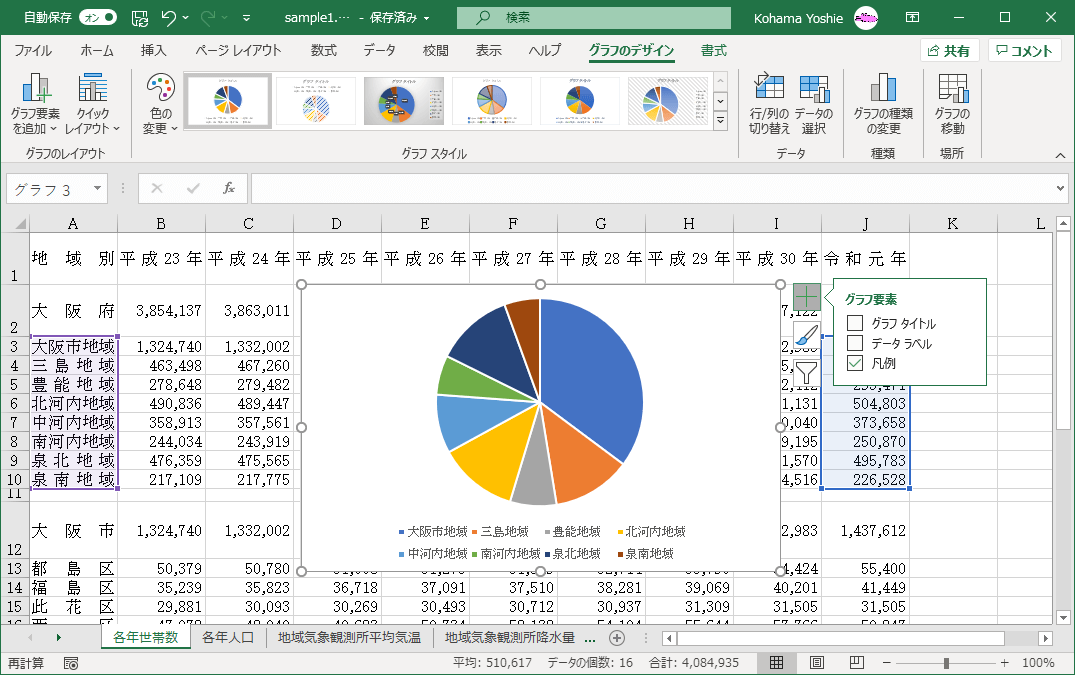This screenshot has width=1075, height=675.
Task: Open the データ ribbon tab
Action: (x=379, y=50)
